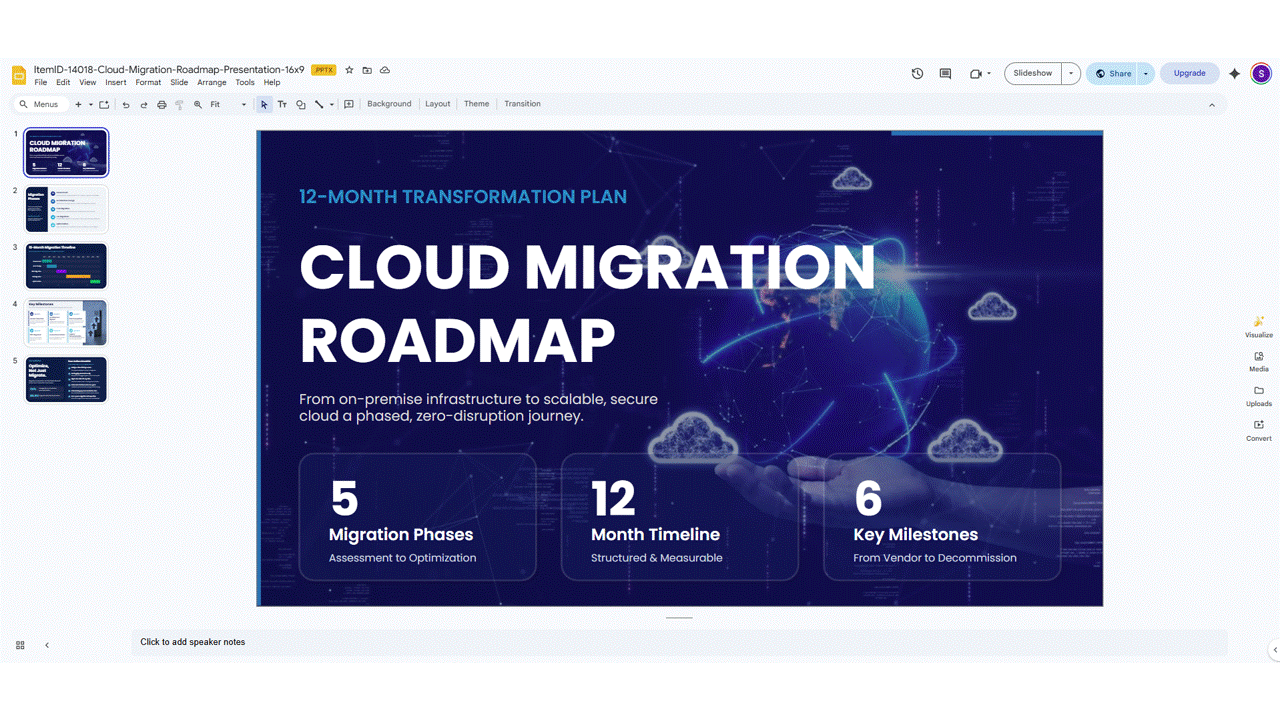The image size is (1280, 720).
Task: Start the Slideshow
Action: coord(1033,73)
